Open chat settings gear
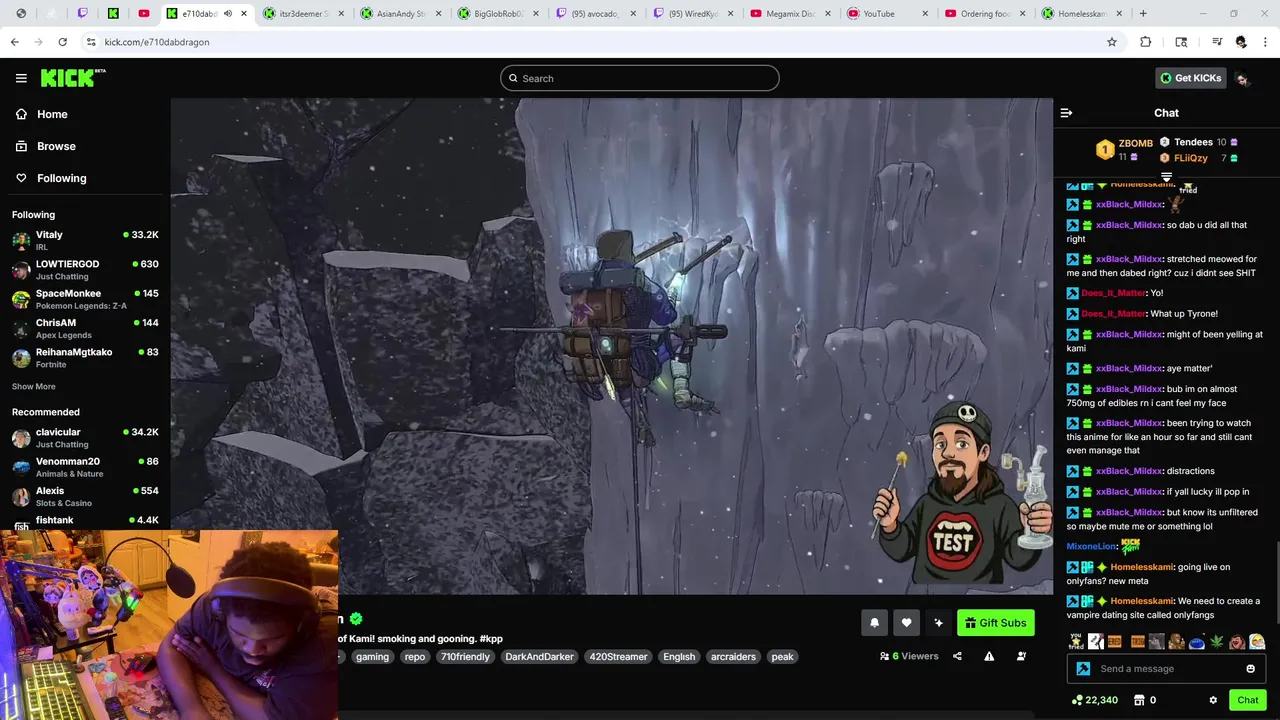 pos(1213,700)
